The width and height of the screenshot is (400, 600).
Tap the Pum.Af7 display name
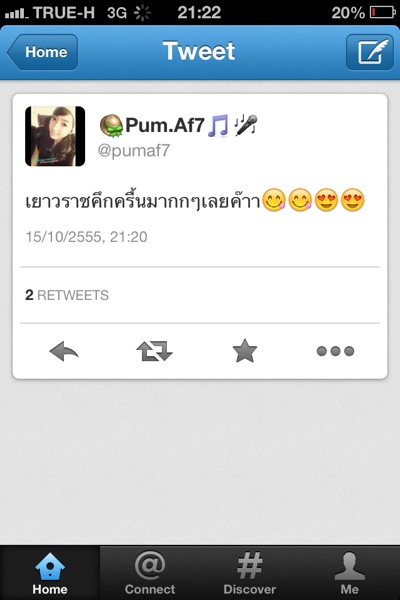point(165,125)
